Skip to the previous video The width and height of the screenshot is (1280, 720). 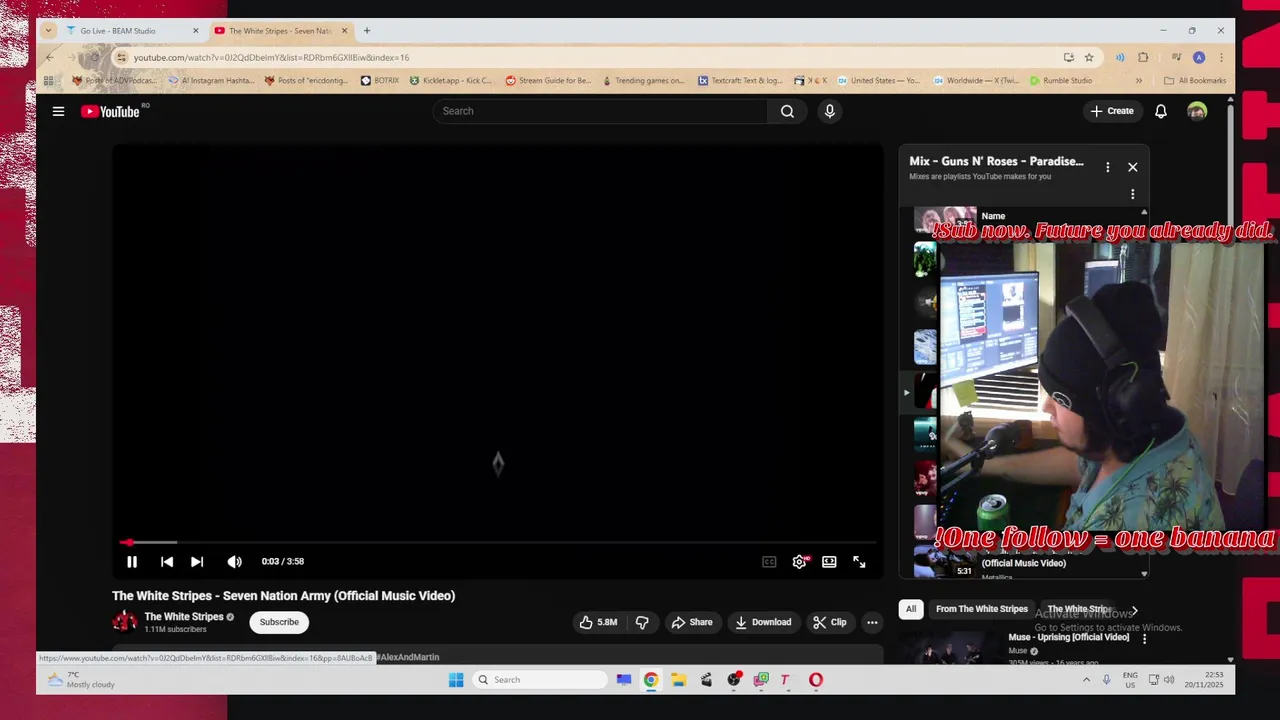[x=167, y=562]
